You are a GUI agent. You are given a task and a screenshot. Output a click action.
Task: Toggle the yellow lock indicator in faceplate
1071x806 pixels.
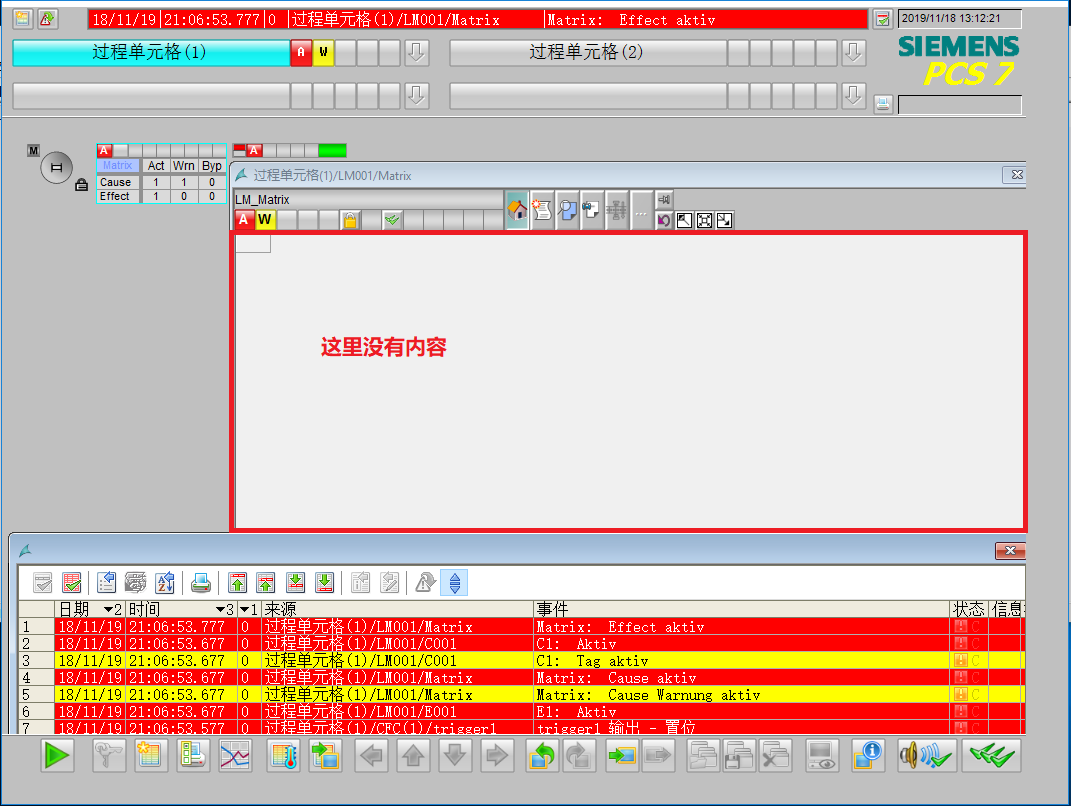click(x=350, y=220)
